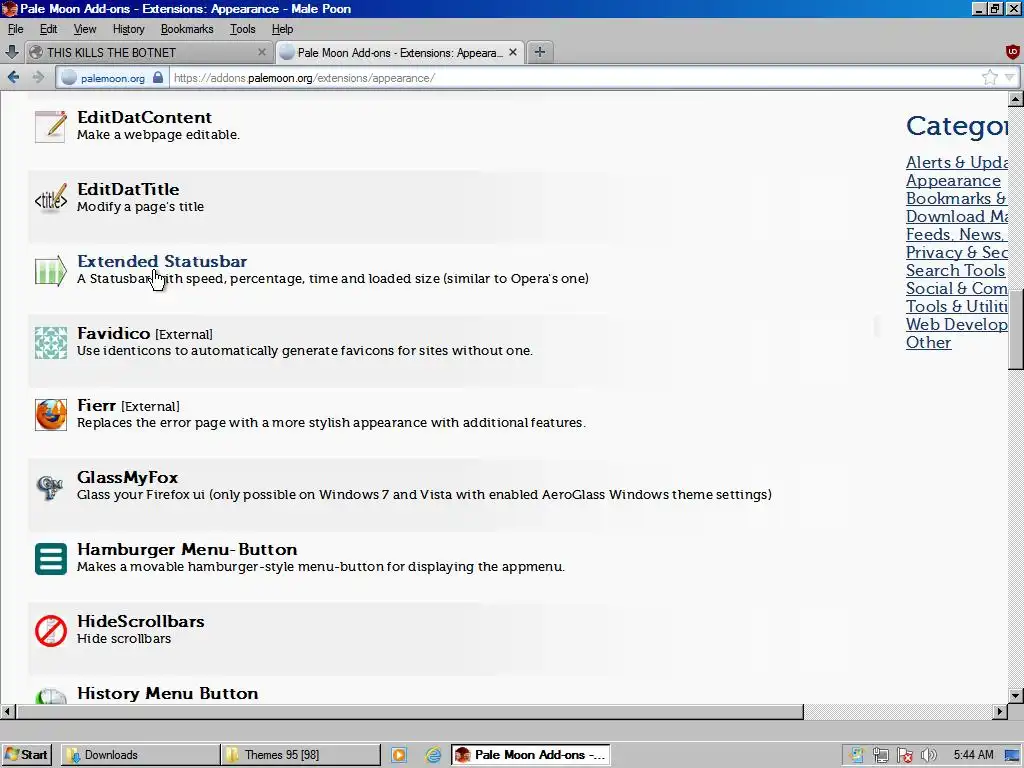Click the uBlock shield icon
Image resolution: width=1024 pixels, height=768 pixels.
pyautogui.click(x=1012, y=52)
